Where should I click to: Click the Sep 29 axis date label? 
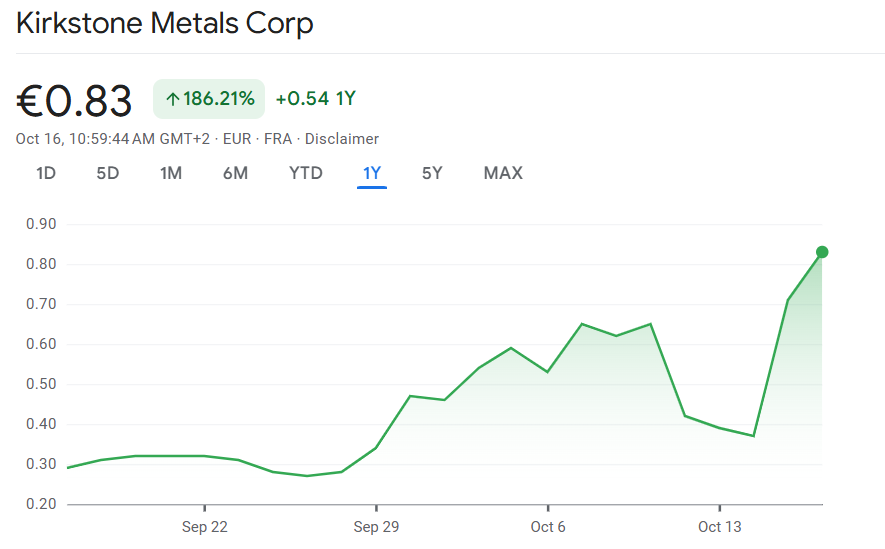pyautogui.click(x=376, y=527)
